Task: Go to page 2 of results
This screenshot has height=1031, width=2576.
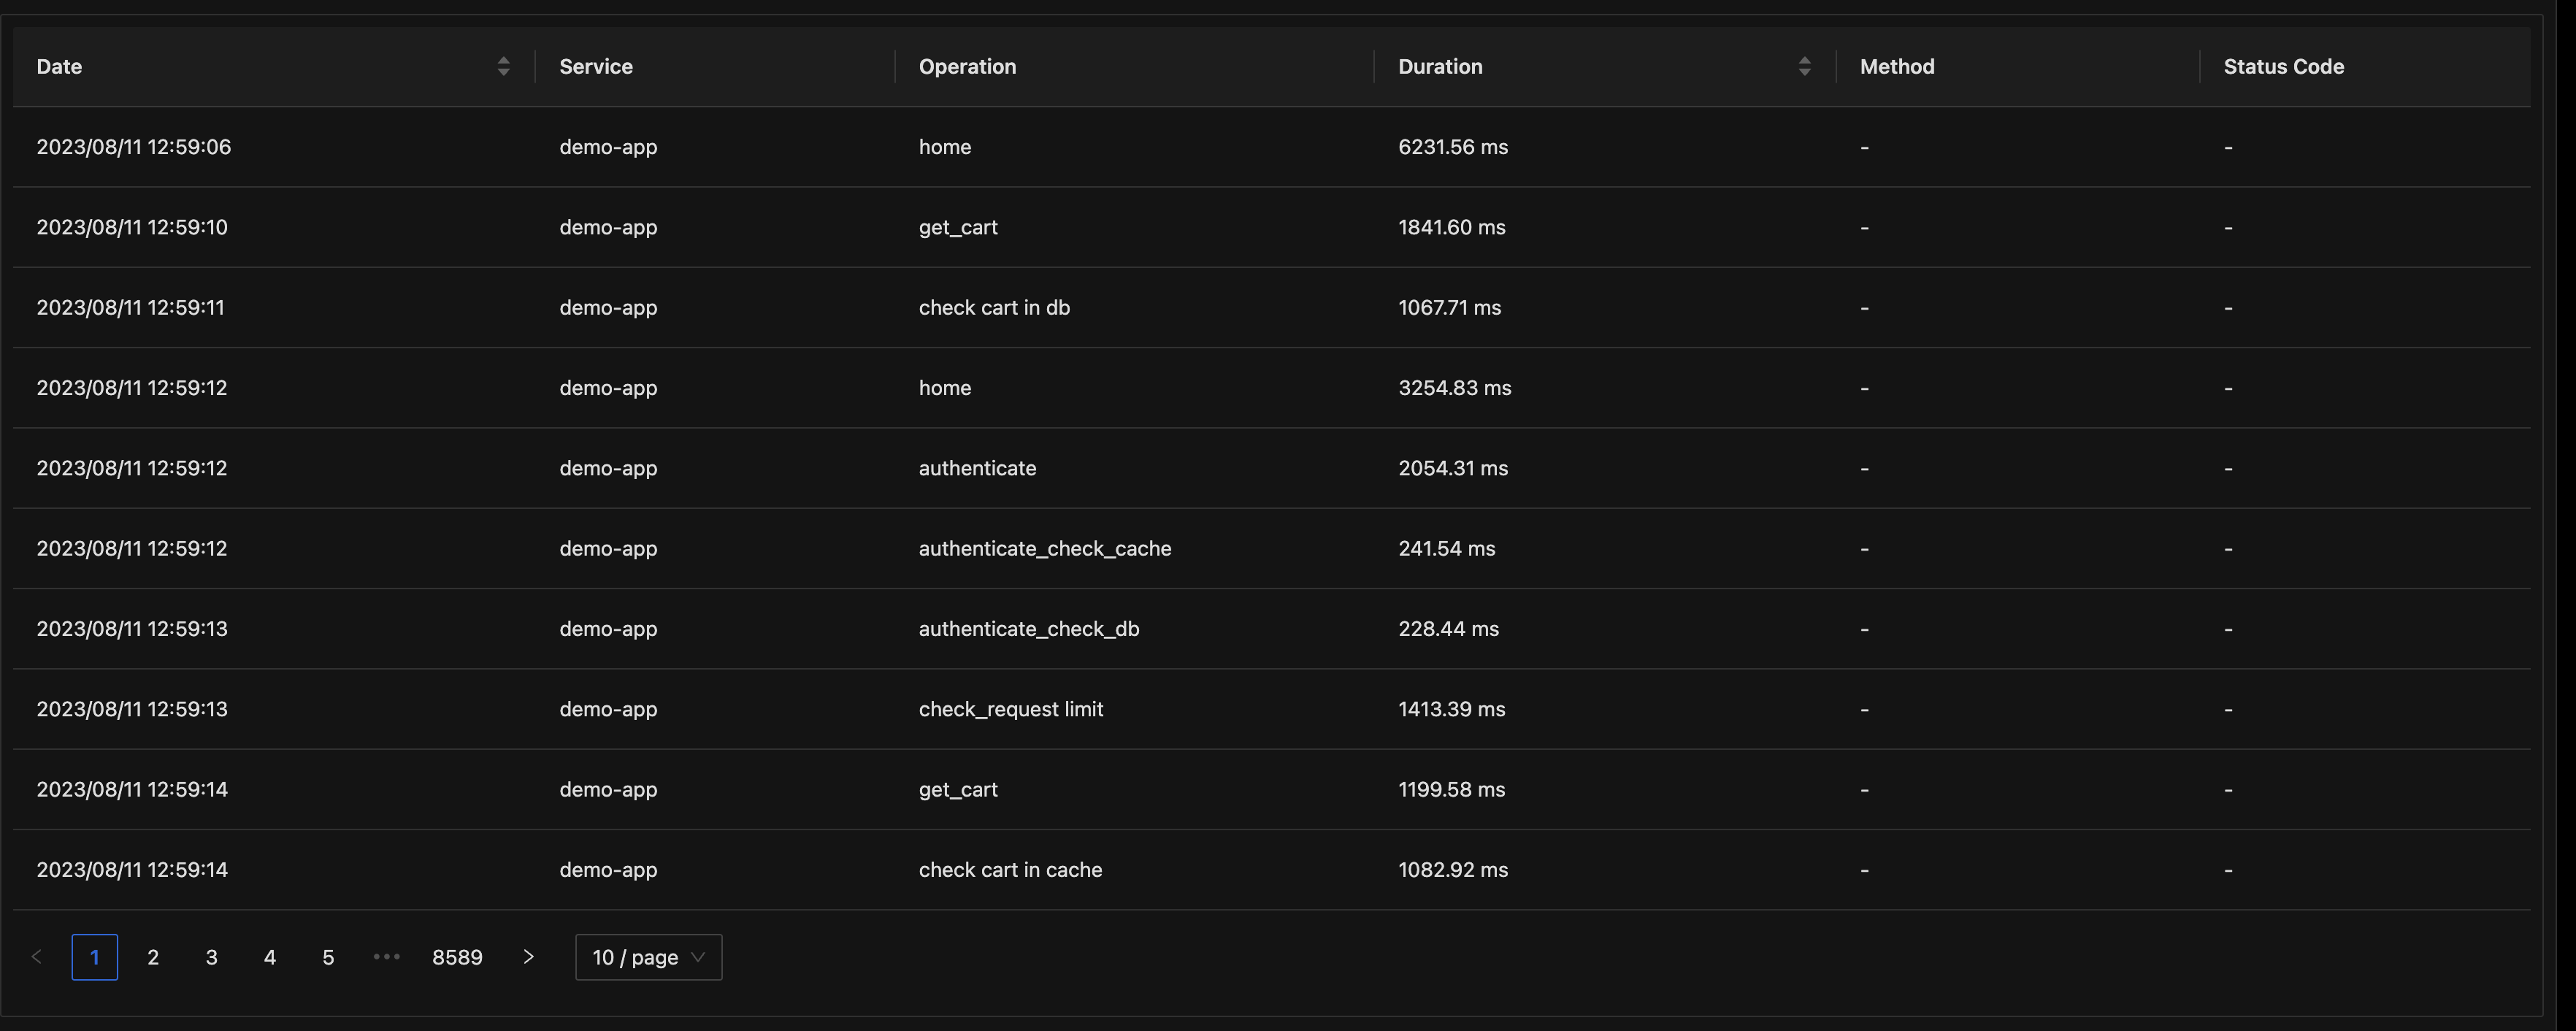Action: (x=152, y=956)
